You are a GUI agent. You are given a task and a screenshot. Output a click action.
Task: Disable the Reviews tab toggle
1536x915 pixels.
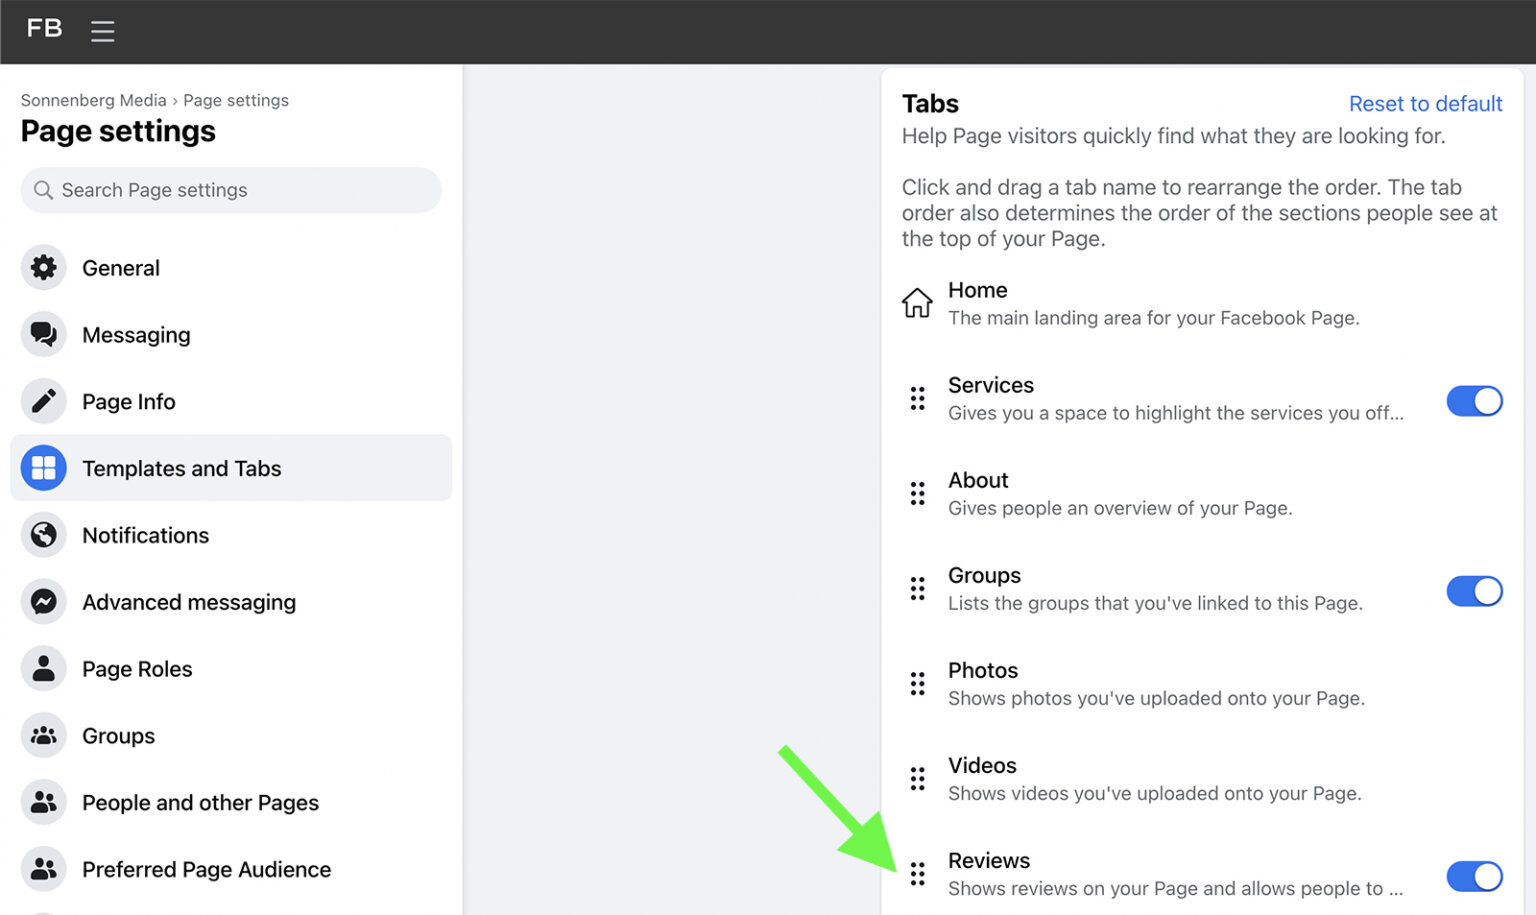click(x=1474, y=876)
